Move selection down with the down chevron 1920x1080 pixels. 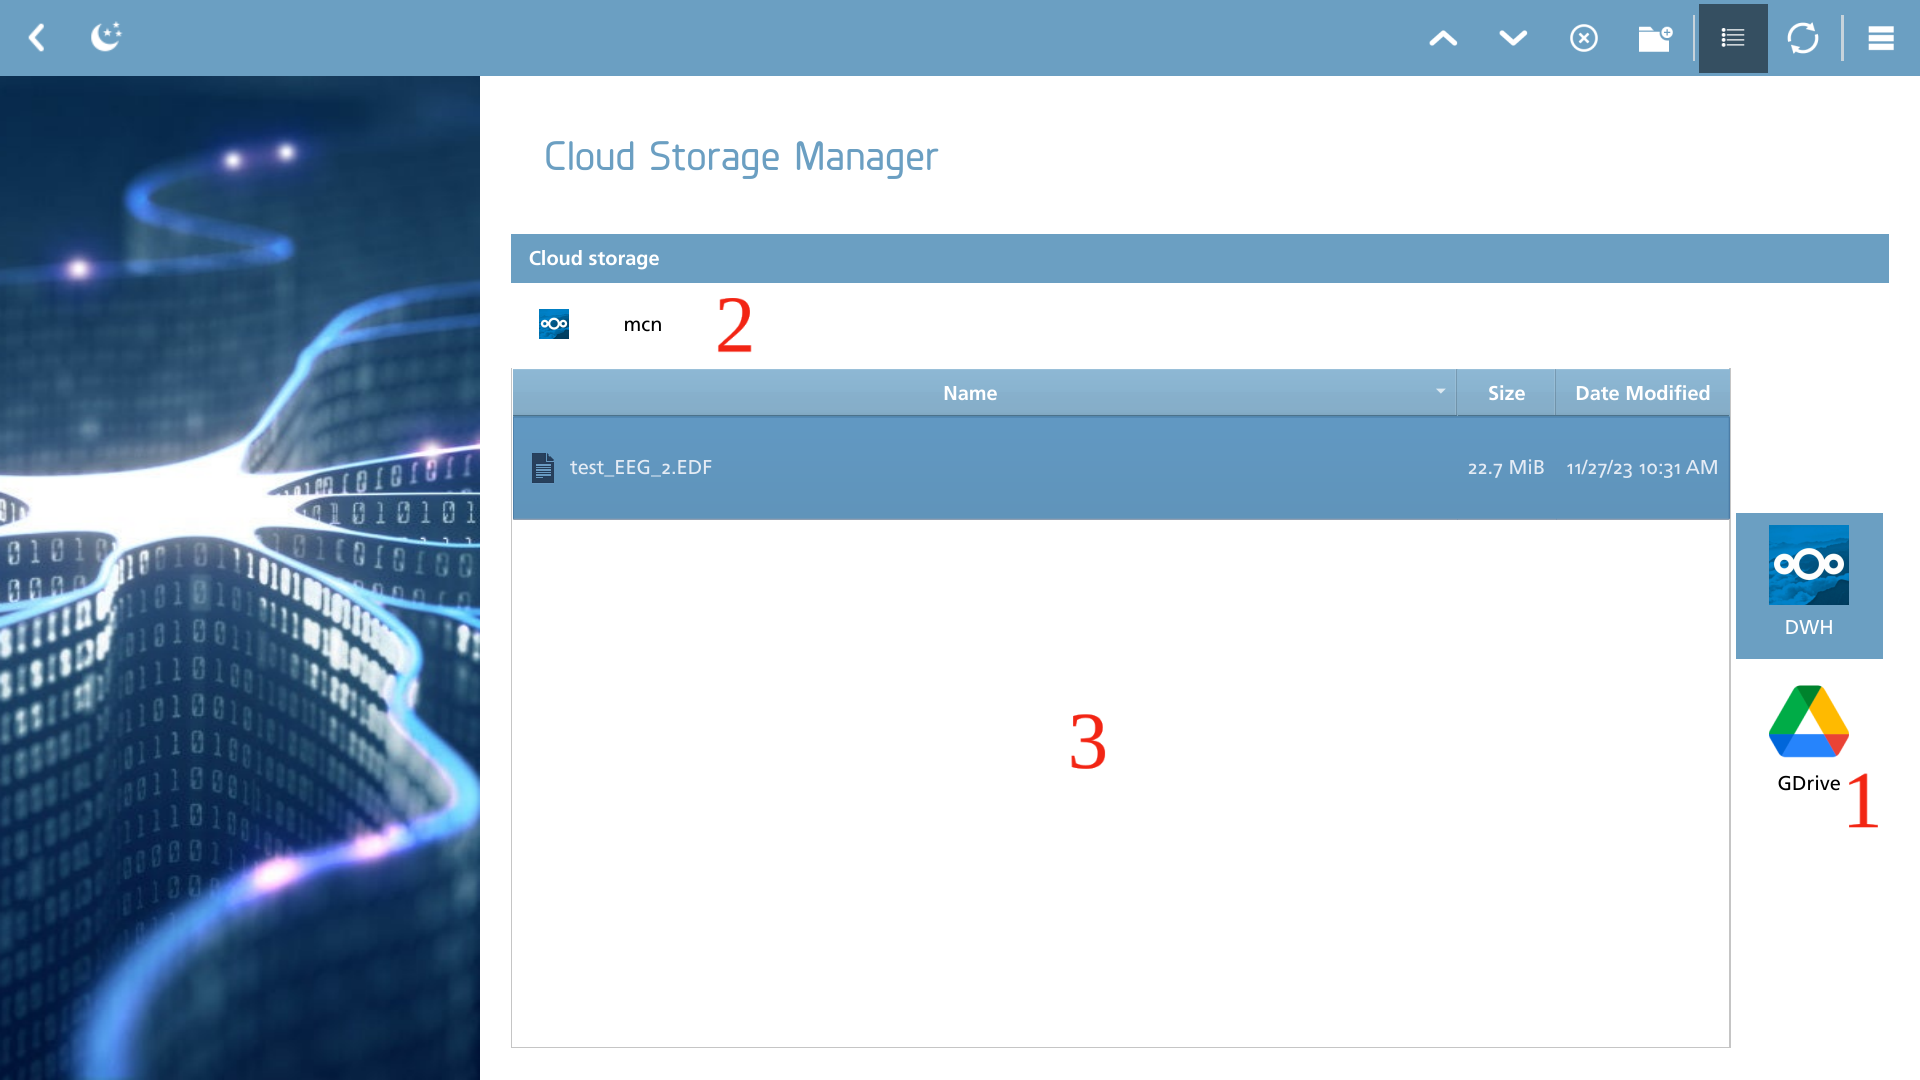(1513, 38)
